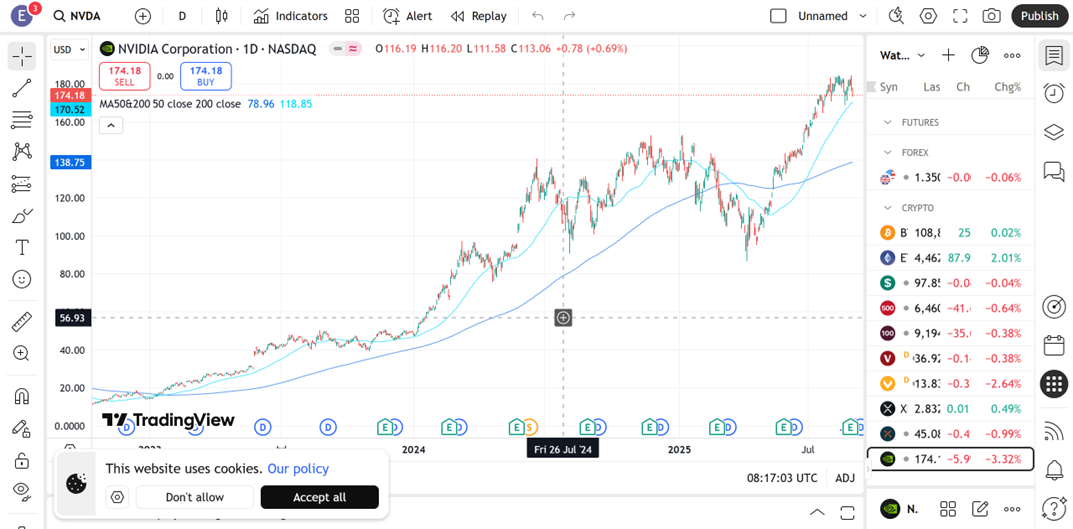Viewport: 1073px width, 529px height.
Task: Open the advanced view pie icon
Action: 981,55
